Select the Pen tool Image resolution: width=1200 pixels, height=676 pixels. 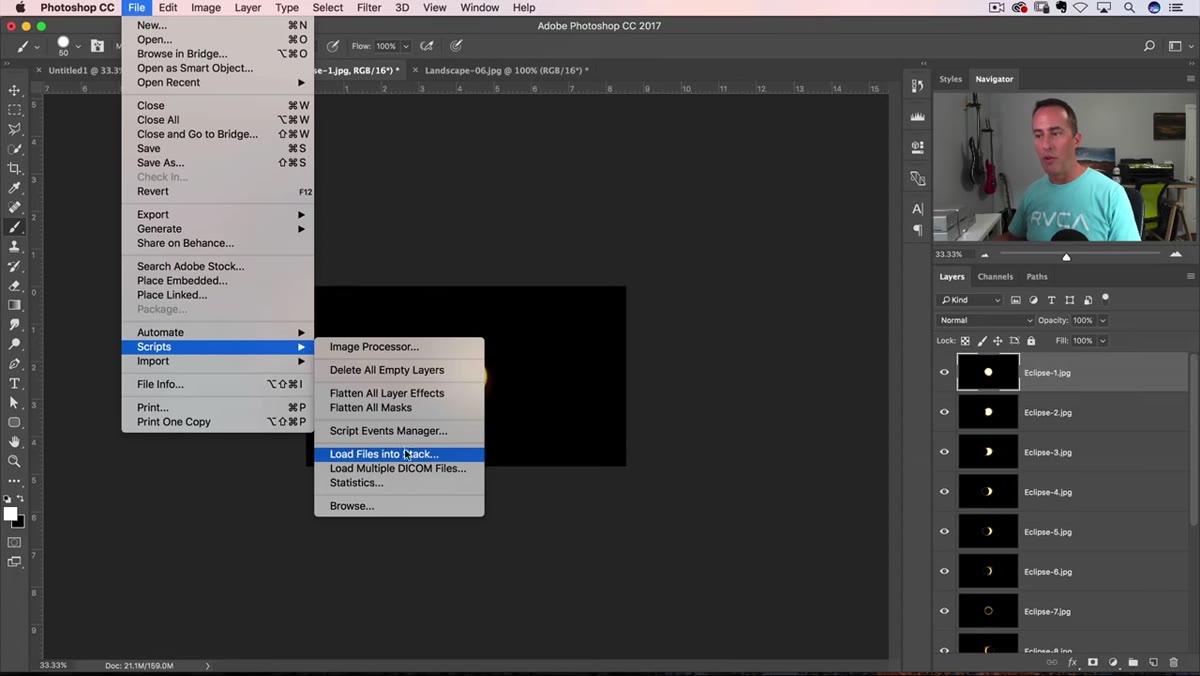pos(14,363)
